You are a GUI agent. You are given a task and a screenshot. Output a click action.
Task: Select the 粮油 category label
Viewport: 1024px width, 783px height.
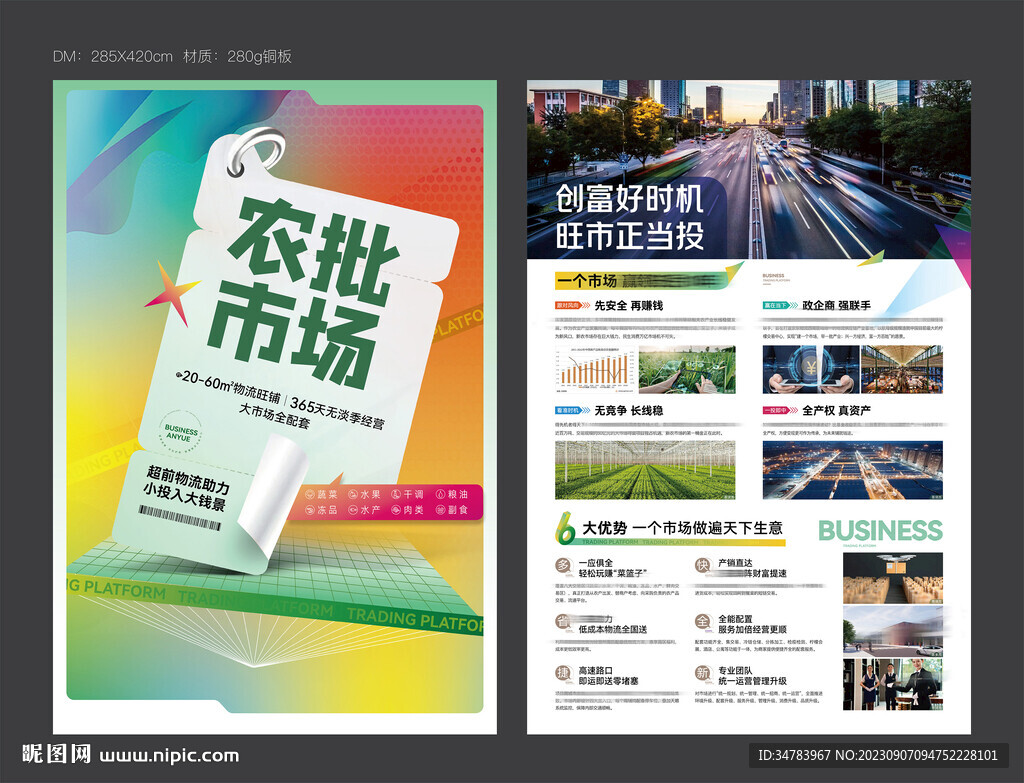click(x=456, y=494)
